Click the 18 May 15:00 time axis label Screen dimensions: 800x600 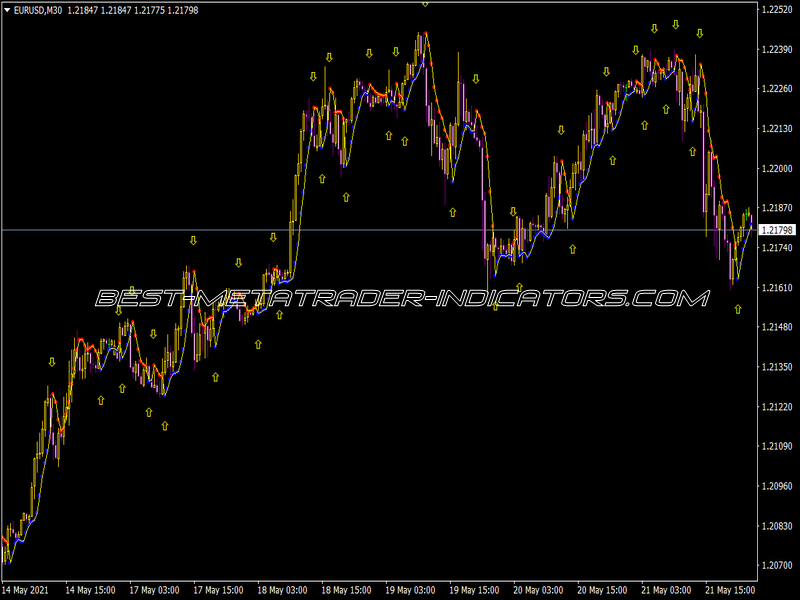[346, 590]
